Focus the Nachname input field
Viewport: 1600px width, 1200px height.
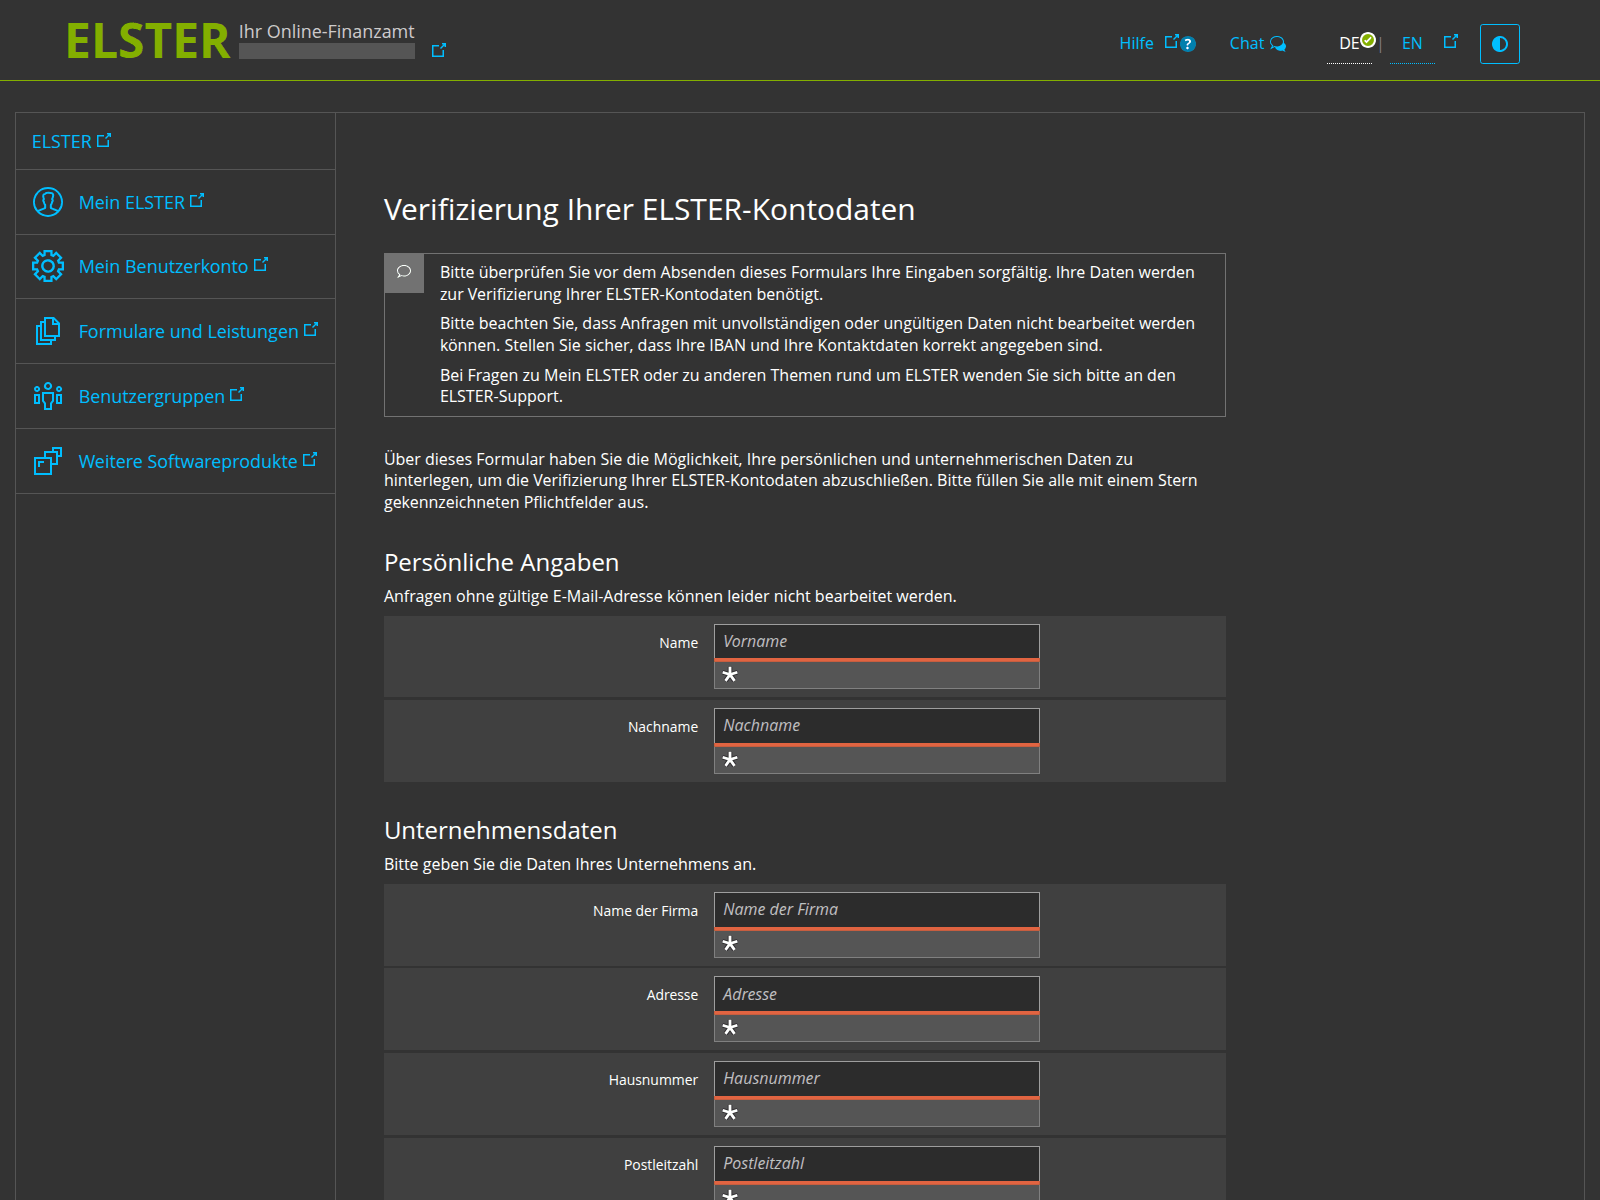(877, 726)
